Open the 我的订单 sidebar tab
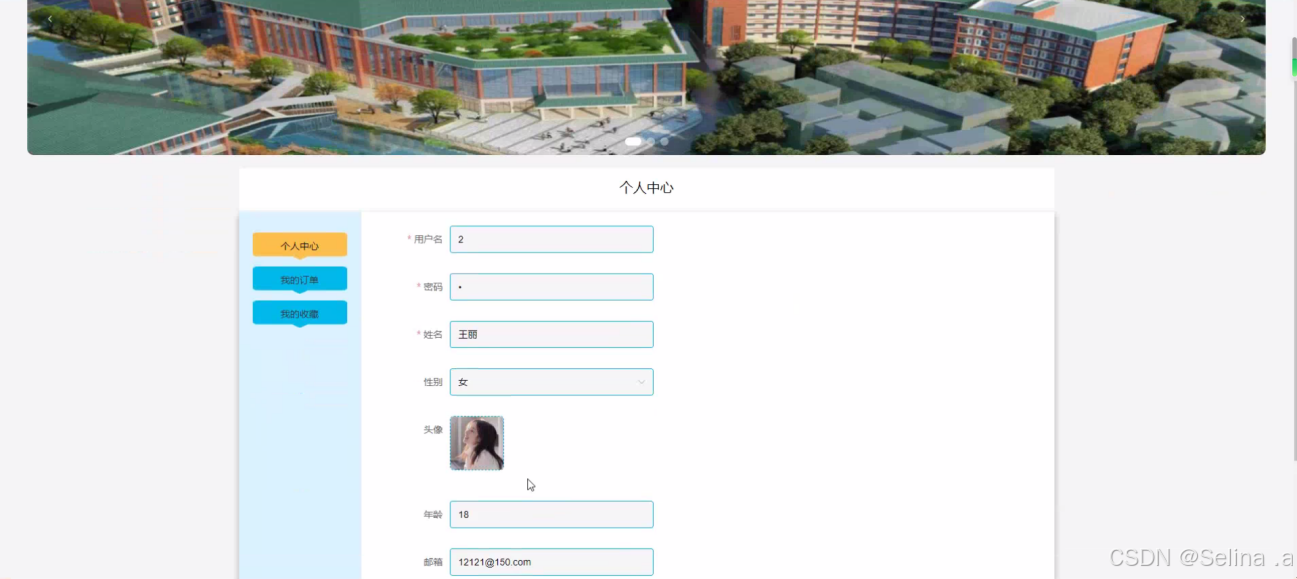 pos(300,279)
